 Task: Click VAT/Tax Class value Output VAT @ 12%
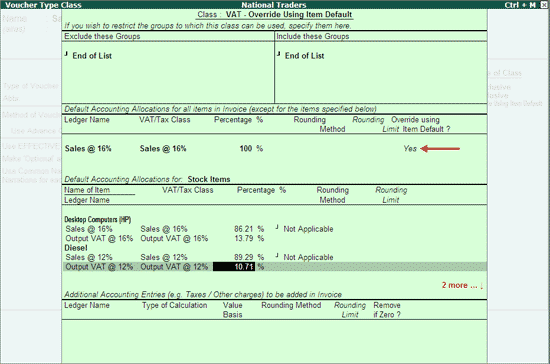(174, 267)
